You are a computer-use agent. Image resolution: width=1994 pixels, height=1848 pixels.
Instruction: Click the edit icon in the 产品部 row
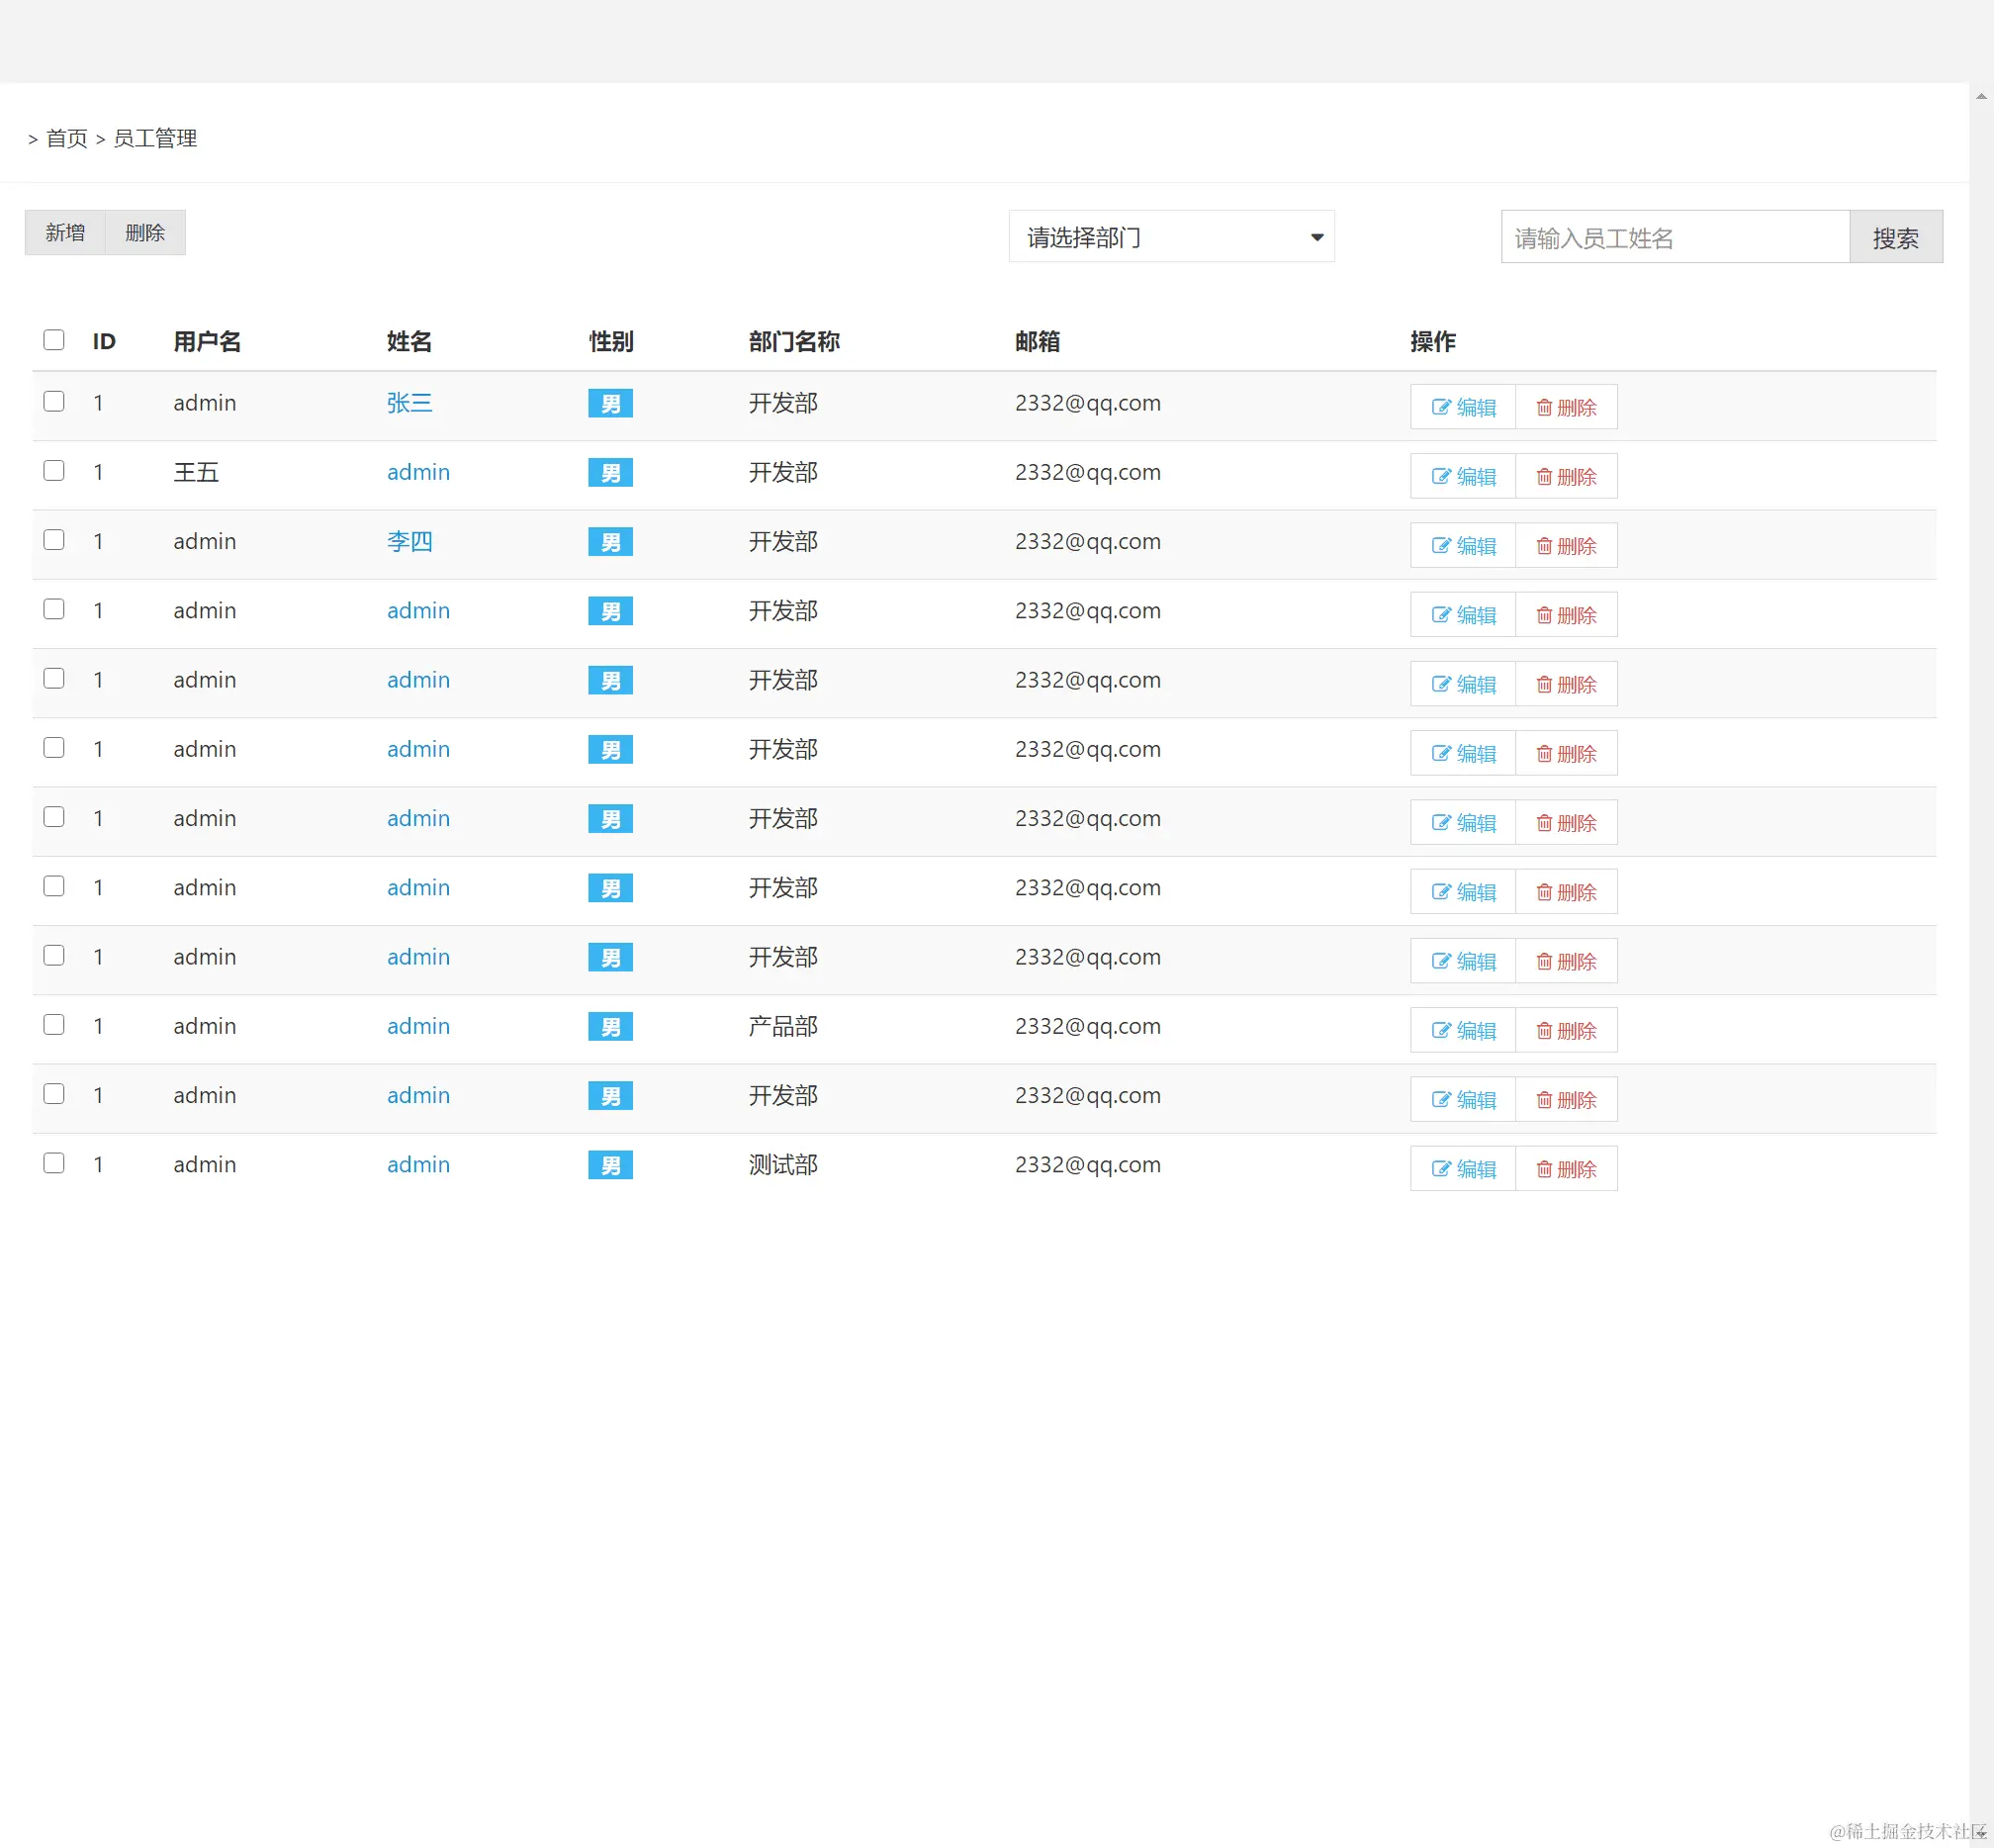click(1440, 1030)
